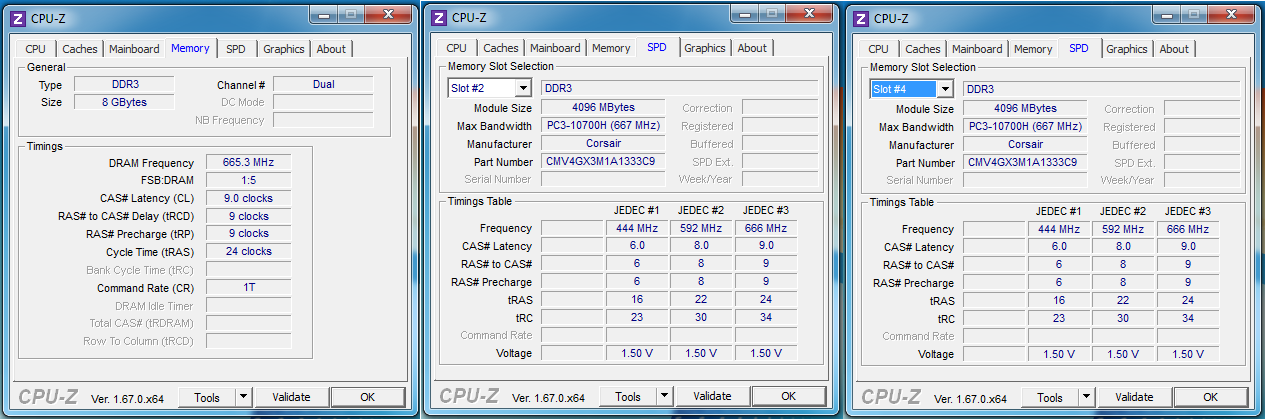
Task: Click the JEDEC #1 frequency 444 MHz in the Slot #4 window
Action: coord(1059,229)
